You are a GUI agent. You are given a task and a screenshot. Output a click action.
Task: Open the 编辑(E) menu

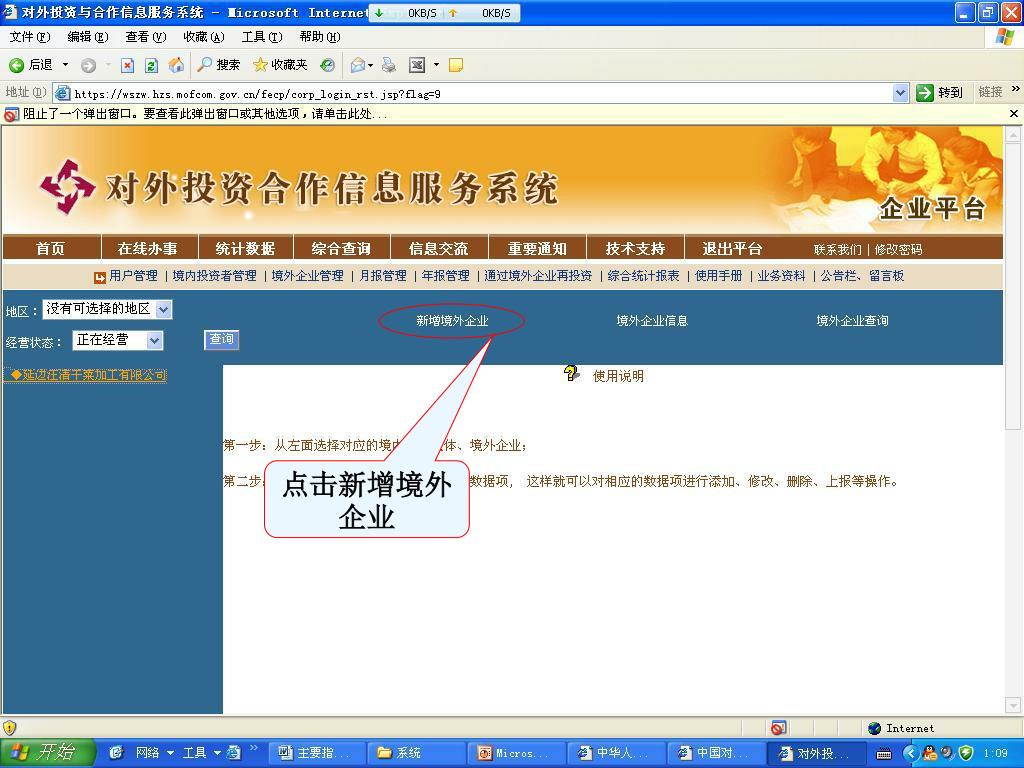(88, 37)
